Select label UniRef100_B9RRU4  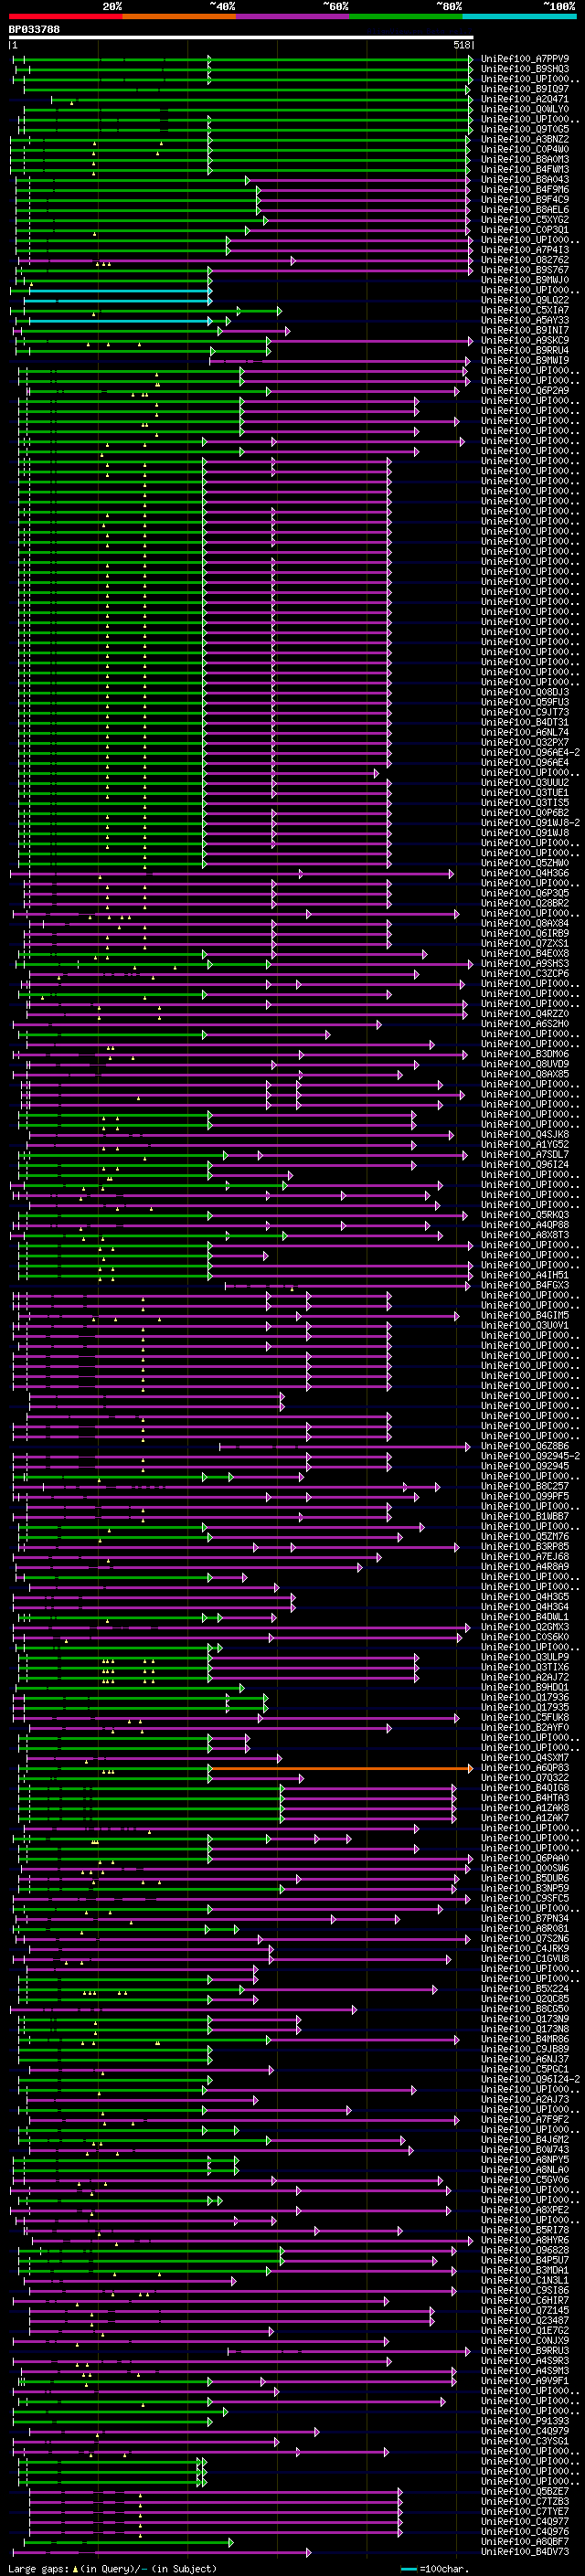pyautogui.click(x=525, y=350)
